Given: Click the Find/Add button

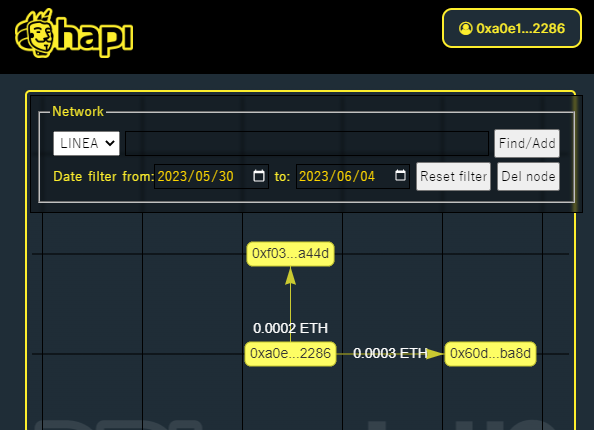Looking at the screenshot, I should click(527, 143).
